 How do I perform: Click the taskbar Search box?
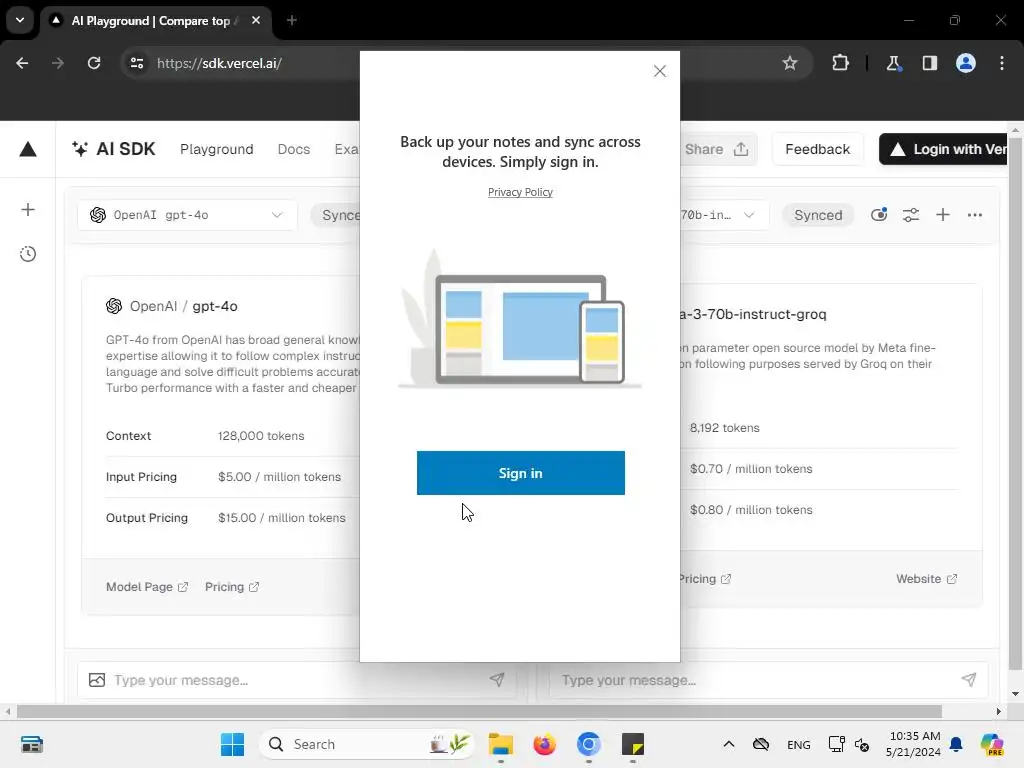[368, 744]
